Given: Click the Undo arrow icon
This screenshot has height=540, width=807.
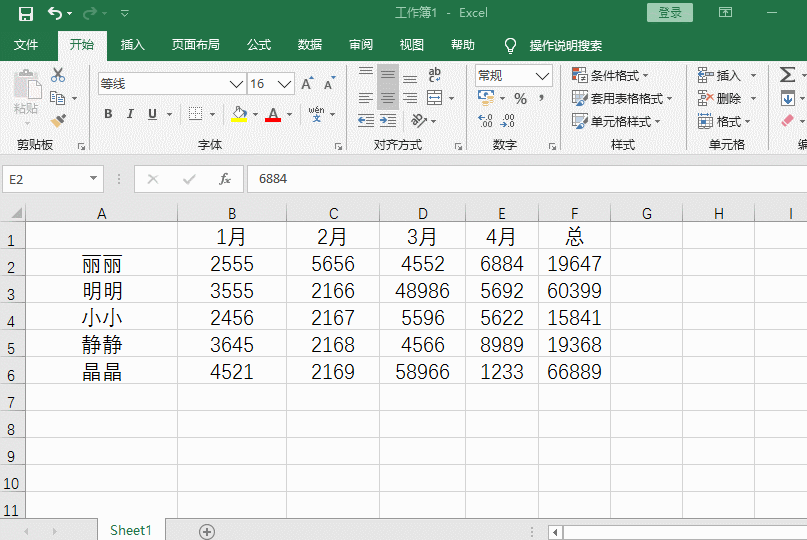Looking at the screenshot, I should (x=55, y=13).
